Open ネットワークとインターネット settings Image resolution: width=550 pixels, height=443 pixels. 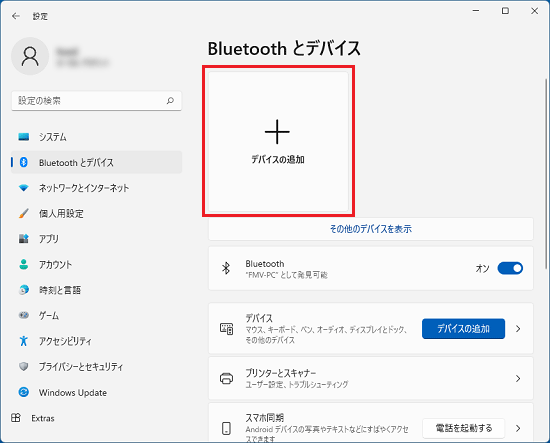click(x=96, y=188)
